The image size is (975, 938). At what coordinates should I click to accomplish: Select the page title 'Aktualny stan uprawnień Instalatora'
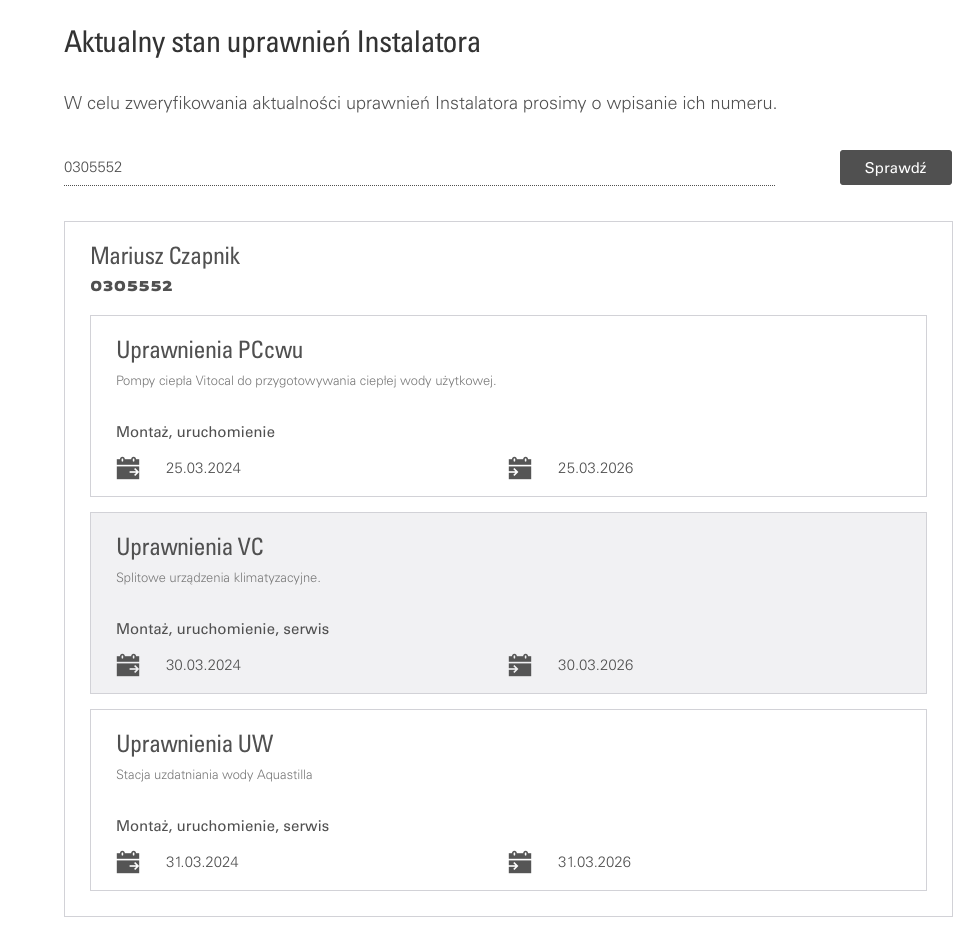tap(272, 42)
